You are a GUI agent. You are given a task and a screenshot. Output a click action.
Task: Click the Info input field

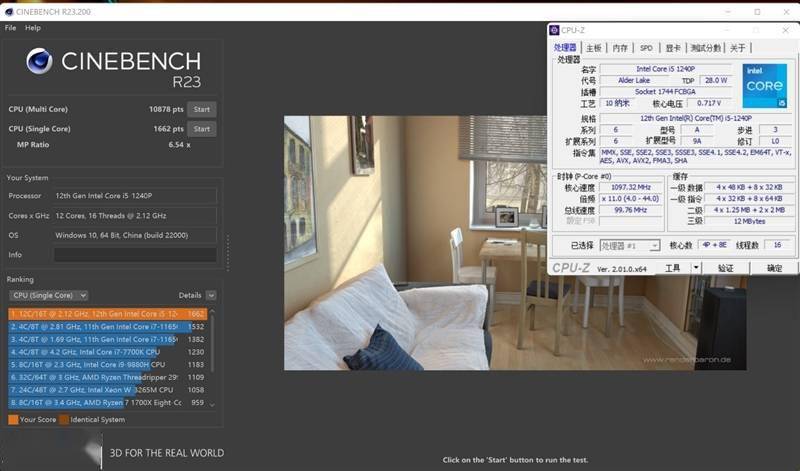pyautogui.click(x=135, y=255)
